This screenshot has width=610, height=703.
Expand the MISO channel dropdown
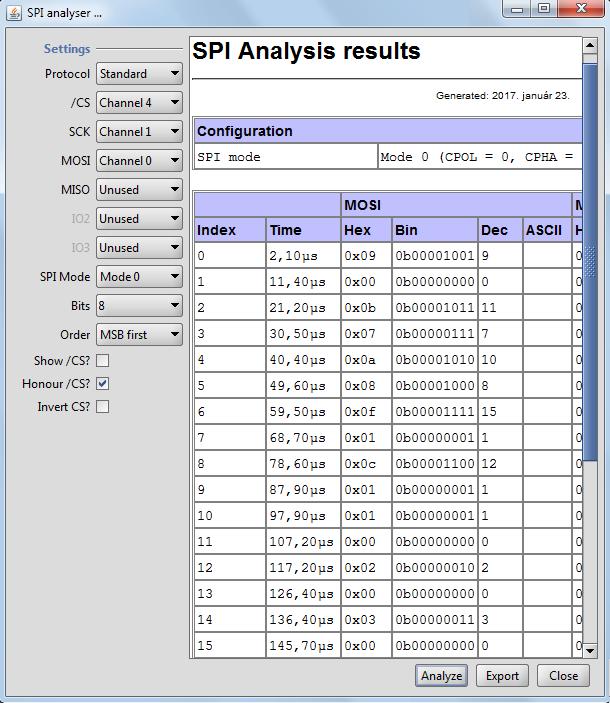point(139,190)
